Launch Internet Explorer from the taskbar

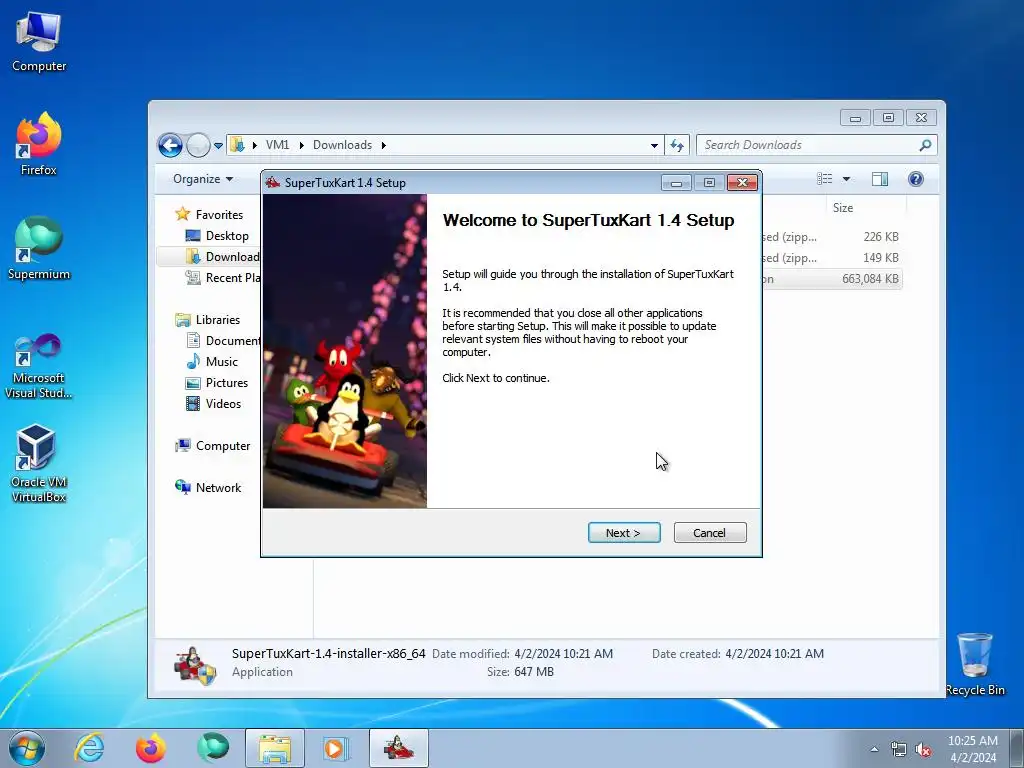89,748
